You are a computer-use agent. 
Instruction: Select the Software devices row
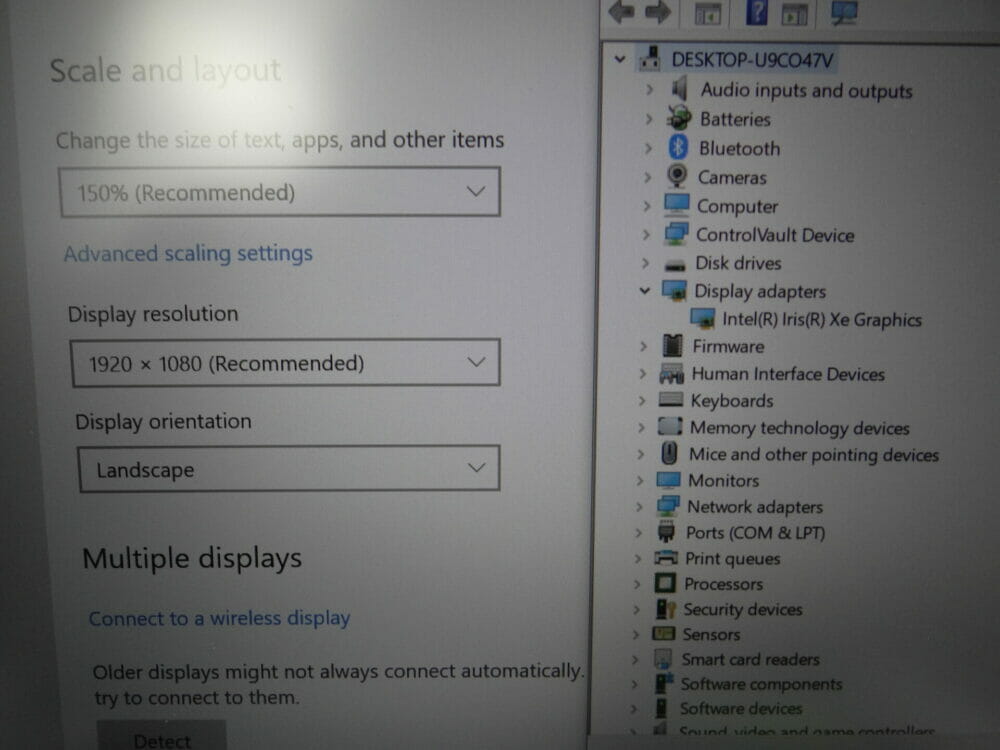[x=740, y=708]
